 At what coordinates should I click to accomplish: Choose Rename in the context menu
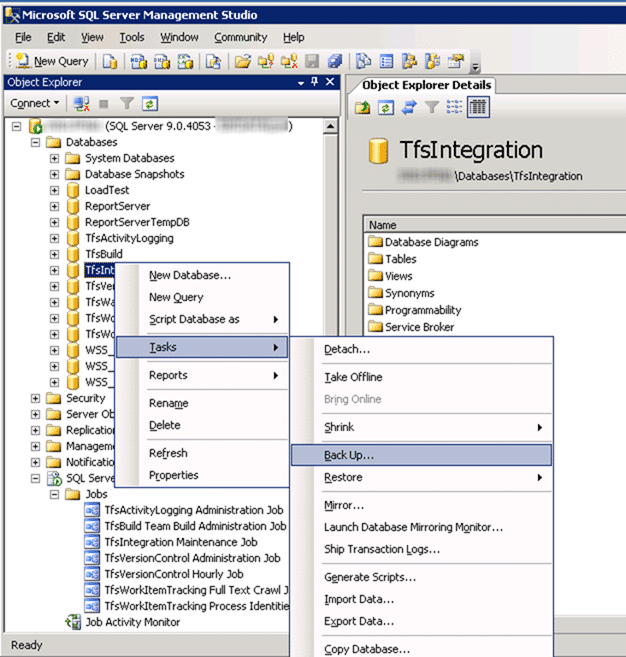(202, 404)
